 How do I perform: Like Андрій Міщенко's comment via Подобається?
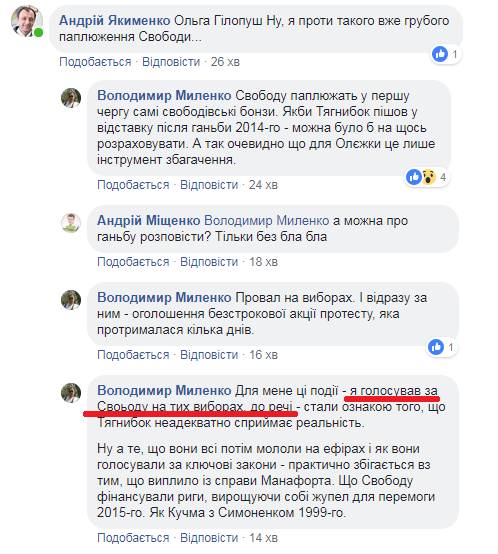(133, 262)
